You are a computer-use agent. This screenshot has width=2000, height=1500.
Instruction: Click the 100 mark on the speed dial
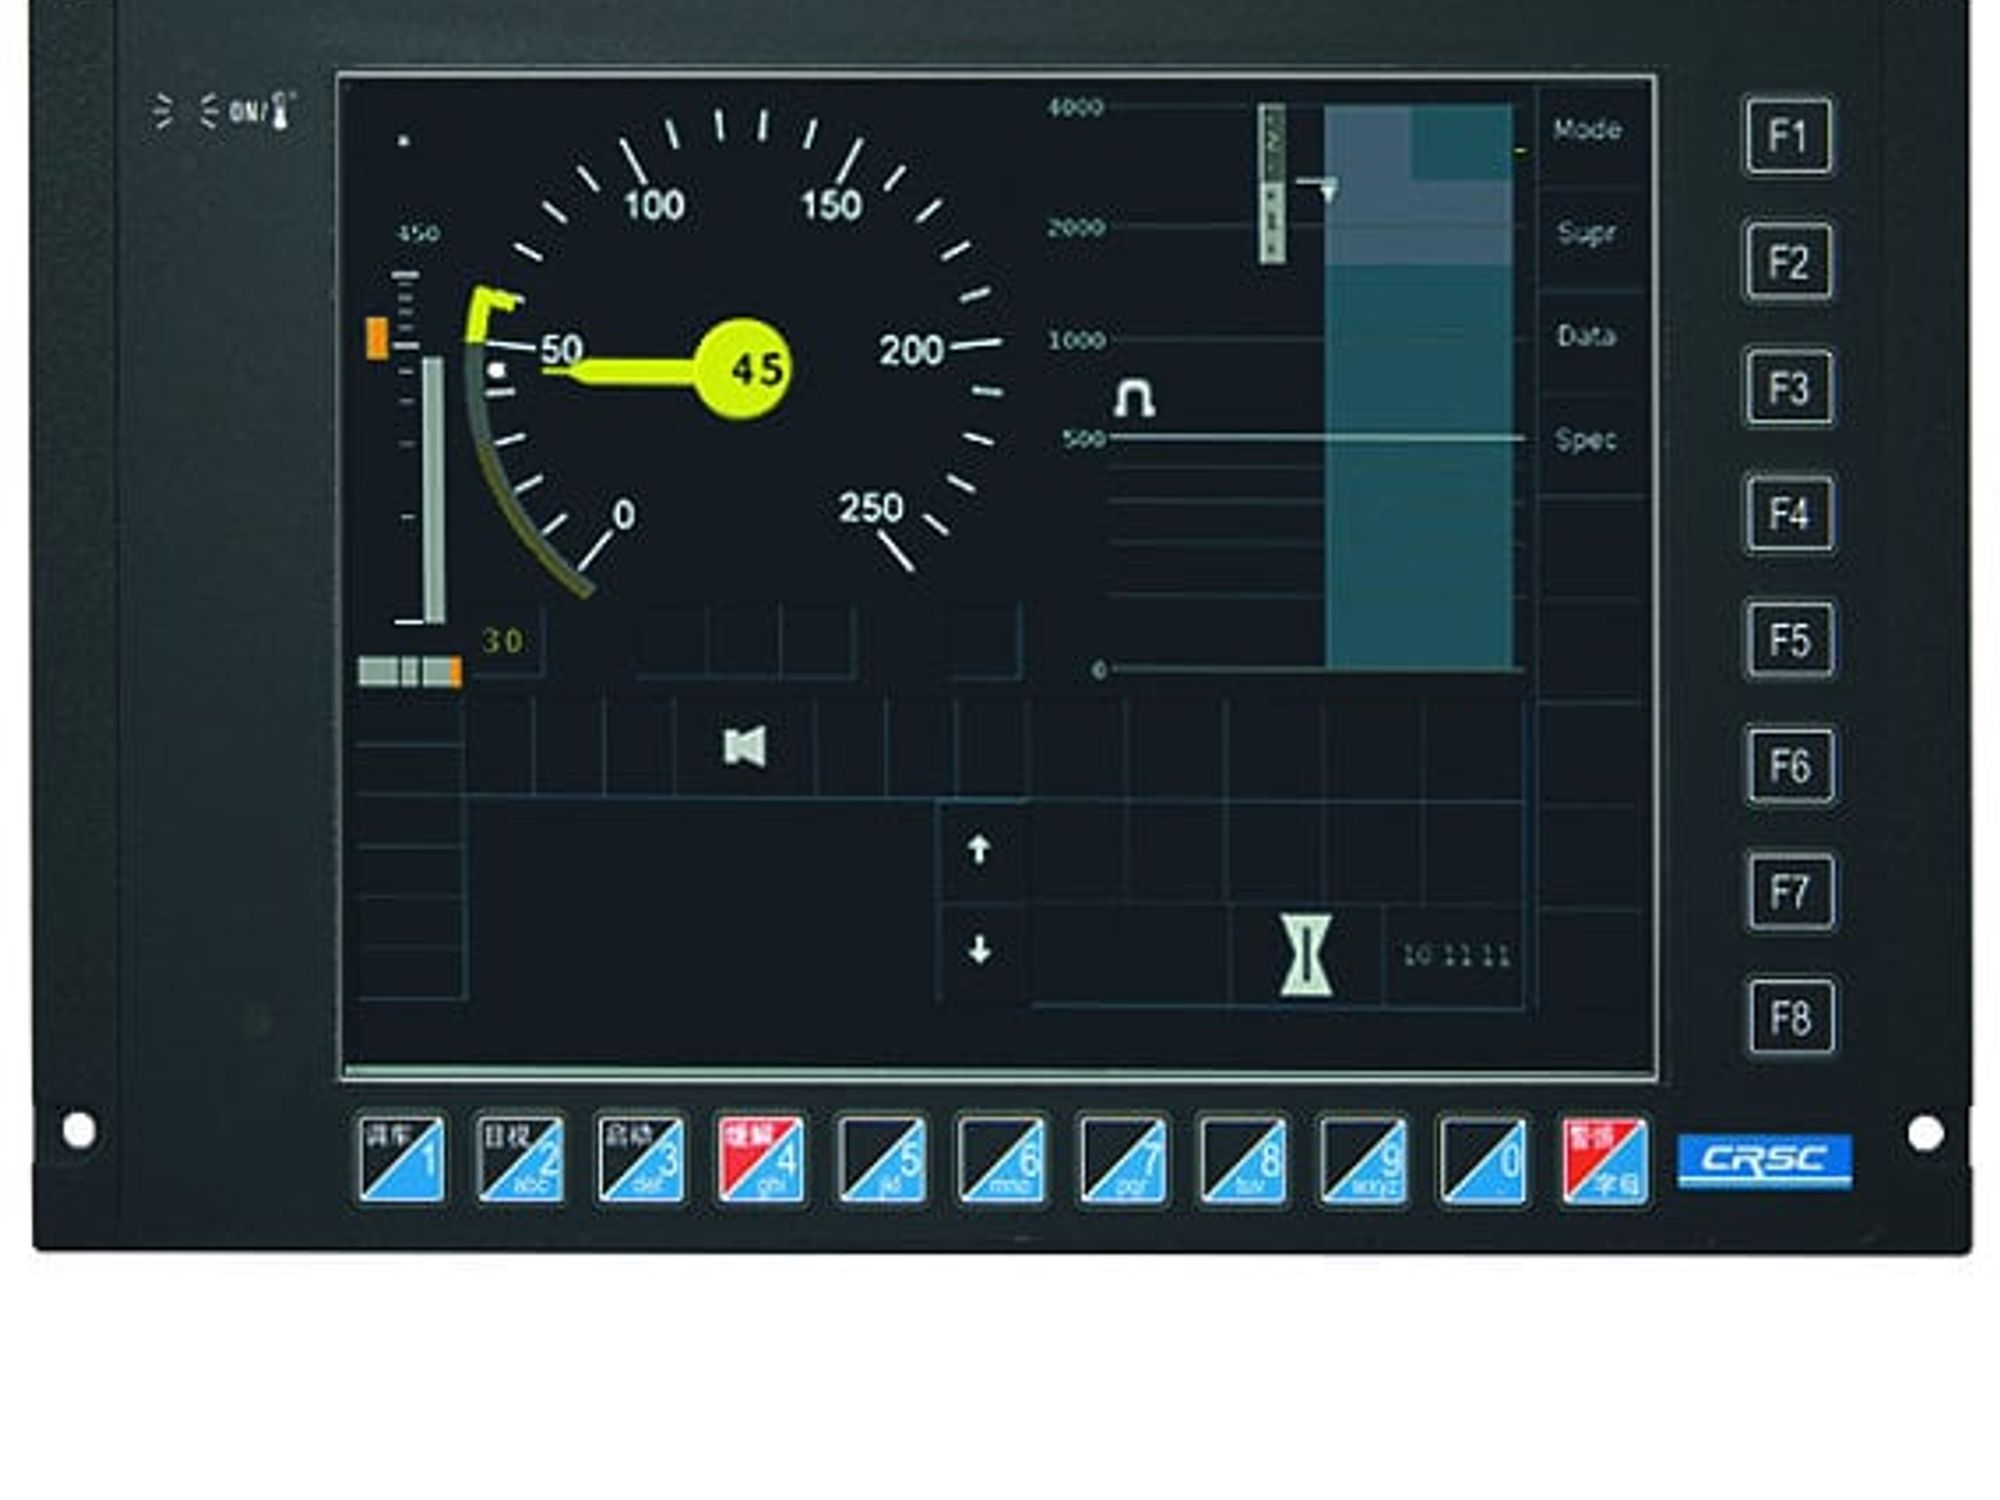[654, 206]
